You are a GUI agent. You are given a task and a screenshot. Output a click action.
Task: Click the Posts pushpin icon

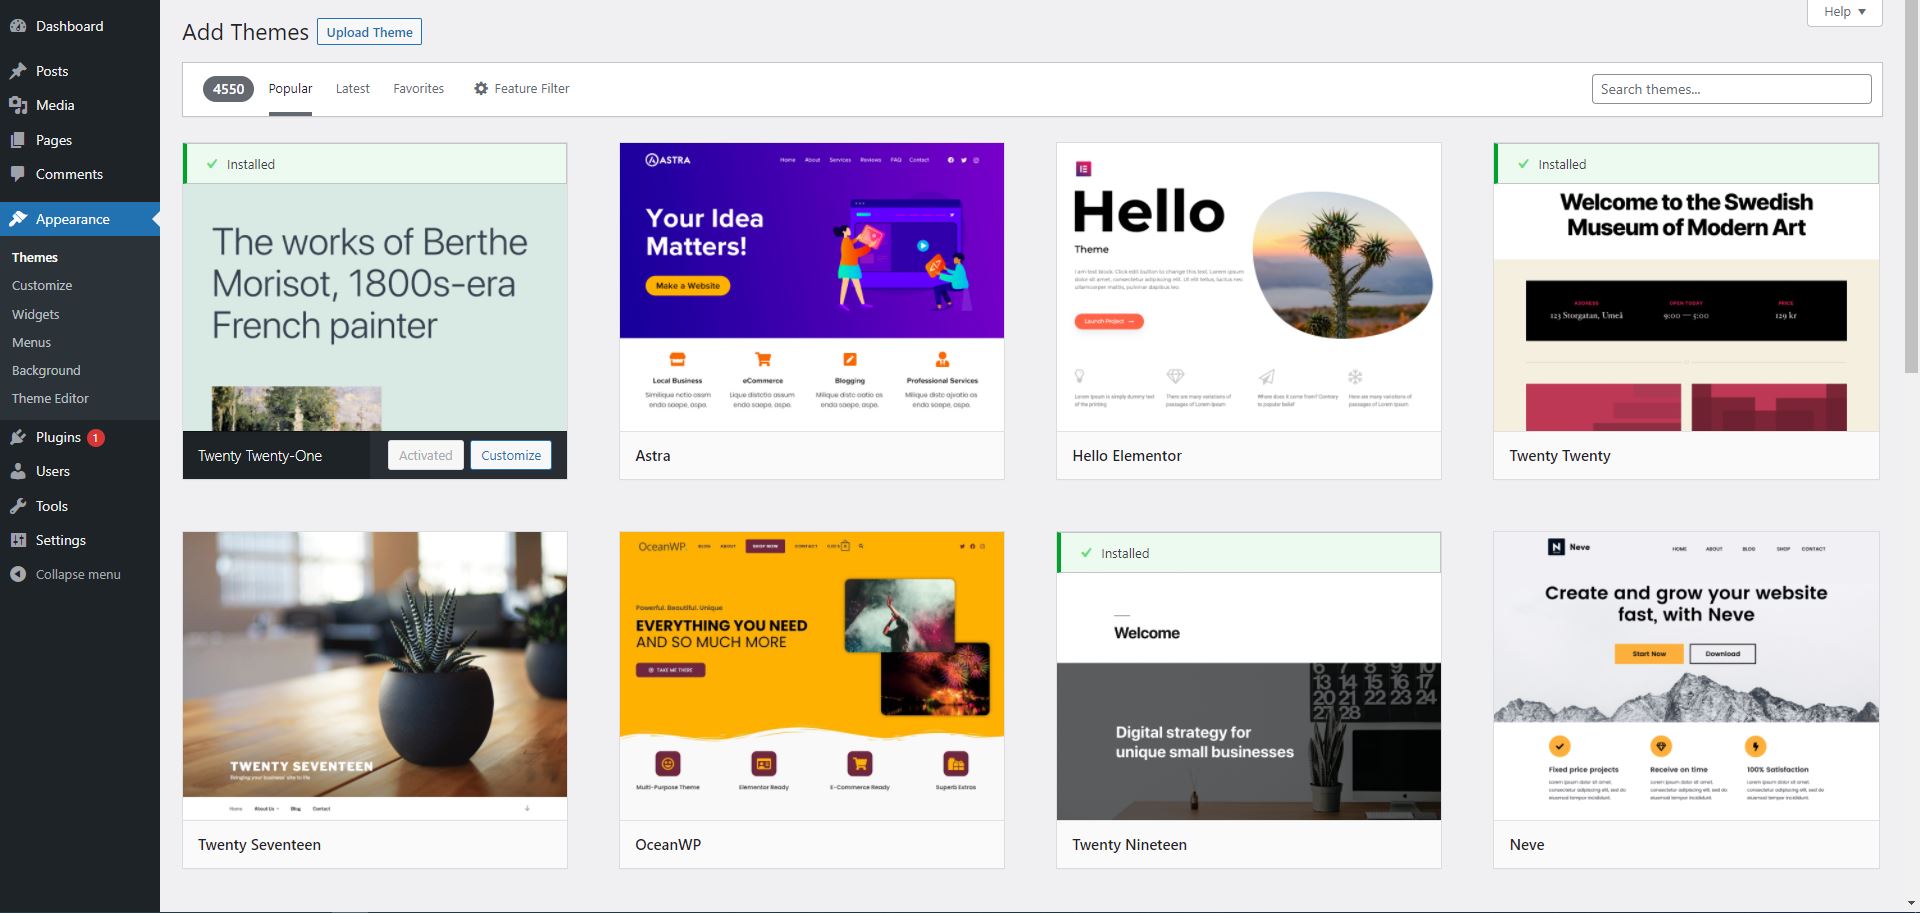point(18,71)
